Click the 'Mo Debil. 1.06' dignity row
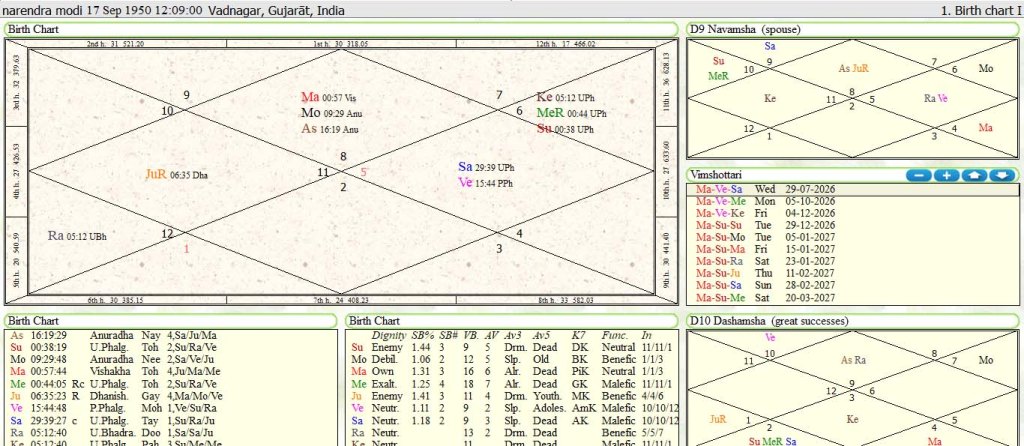 [513, 359]
